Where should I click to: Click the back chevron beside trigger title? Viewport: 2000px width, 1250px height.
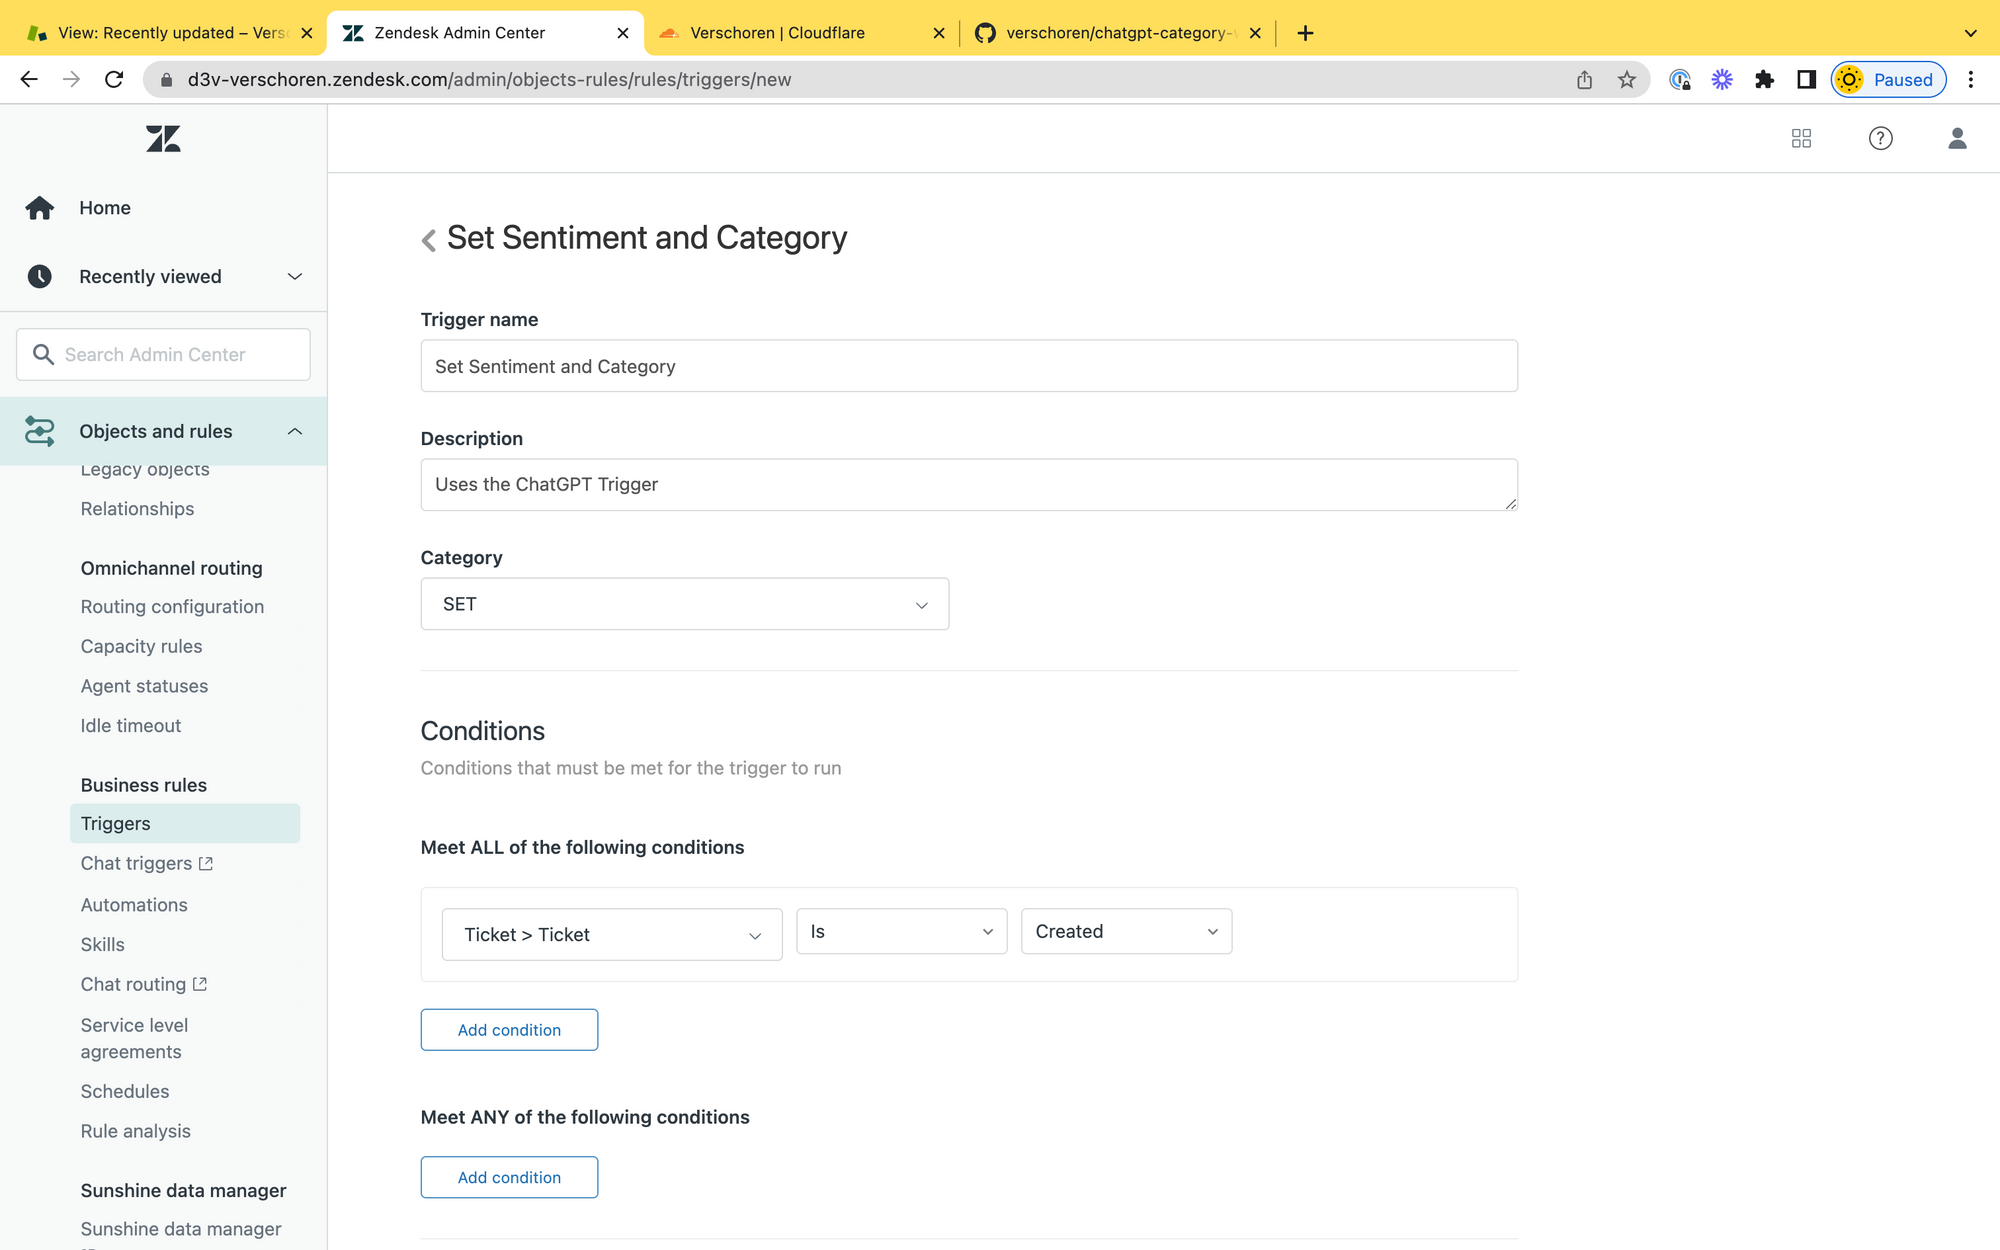coord(429,240)
